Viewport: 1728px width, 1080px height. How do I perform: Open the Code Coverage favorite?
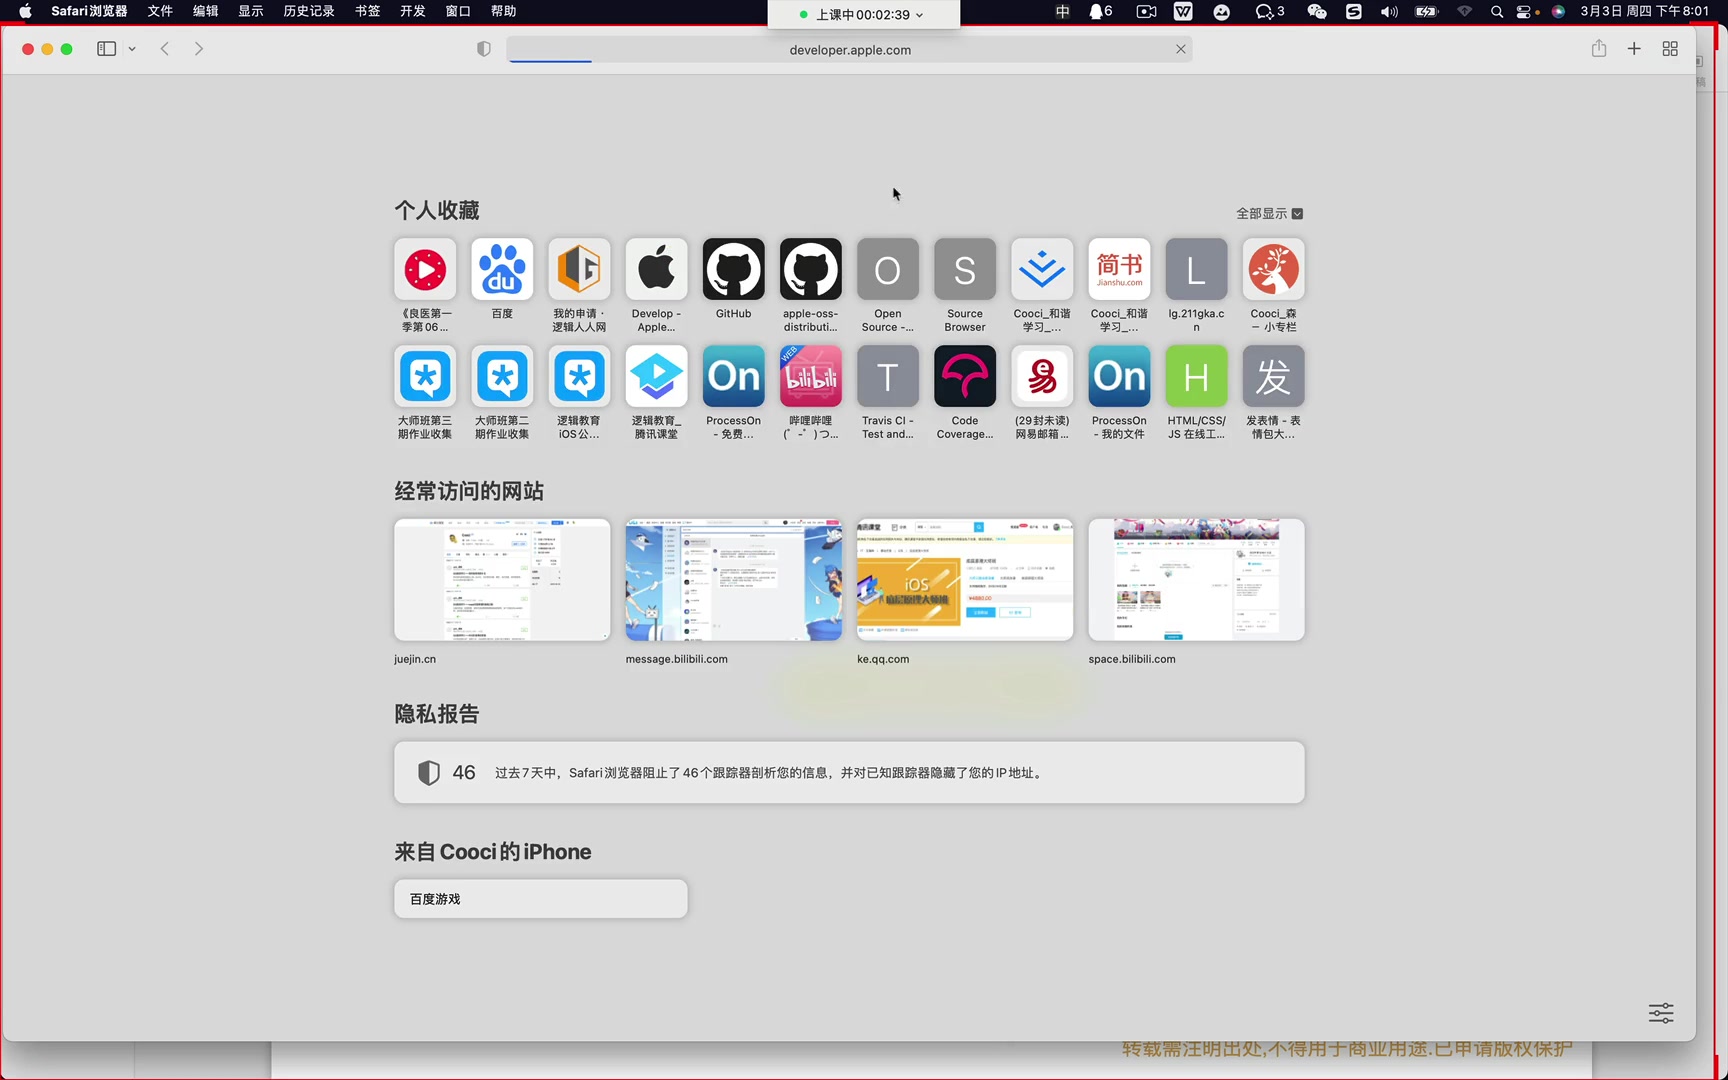tap(964, 376)
